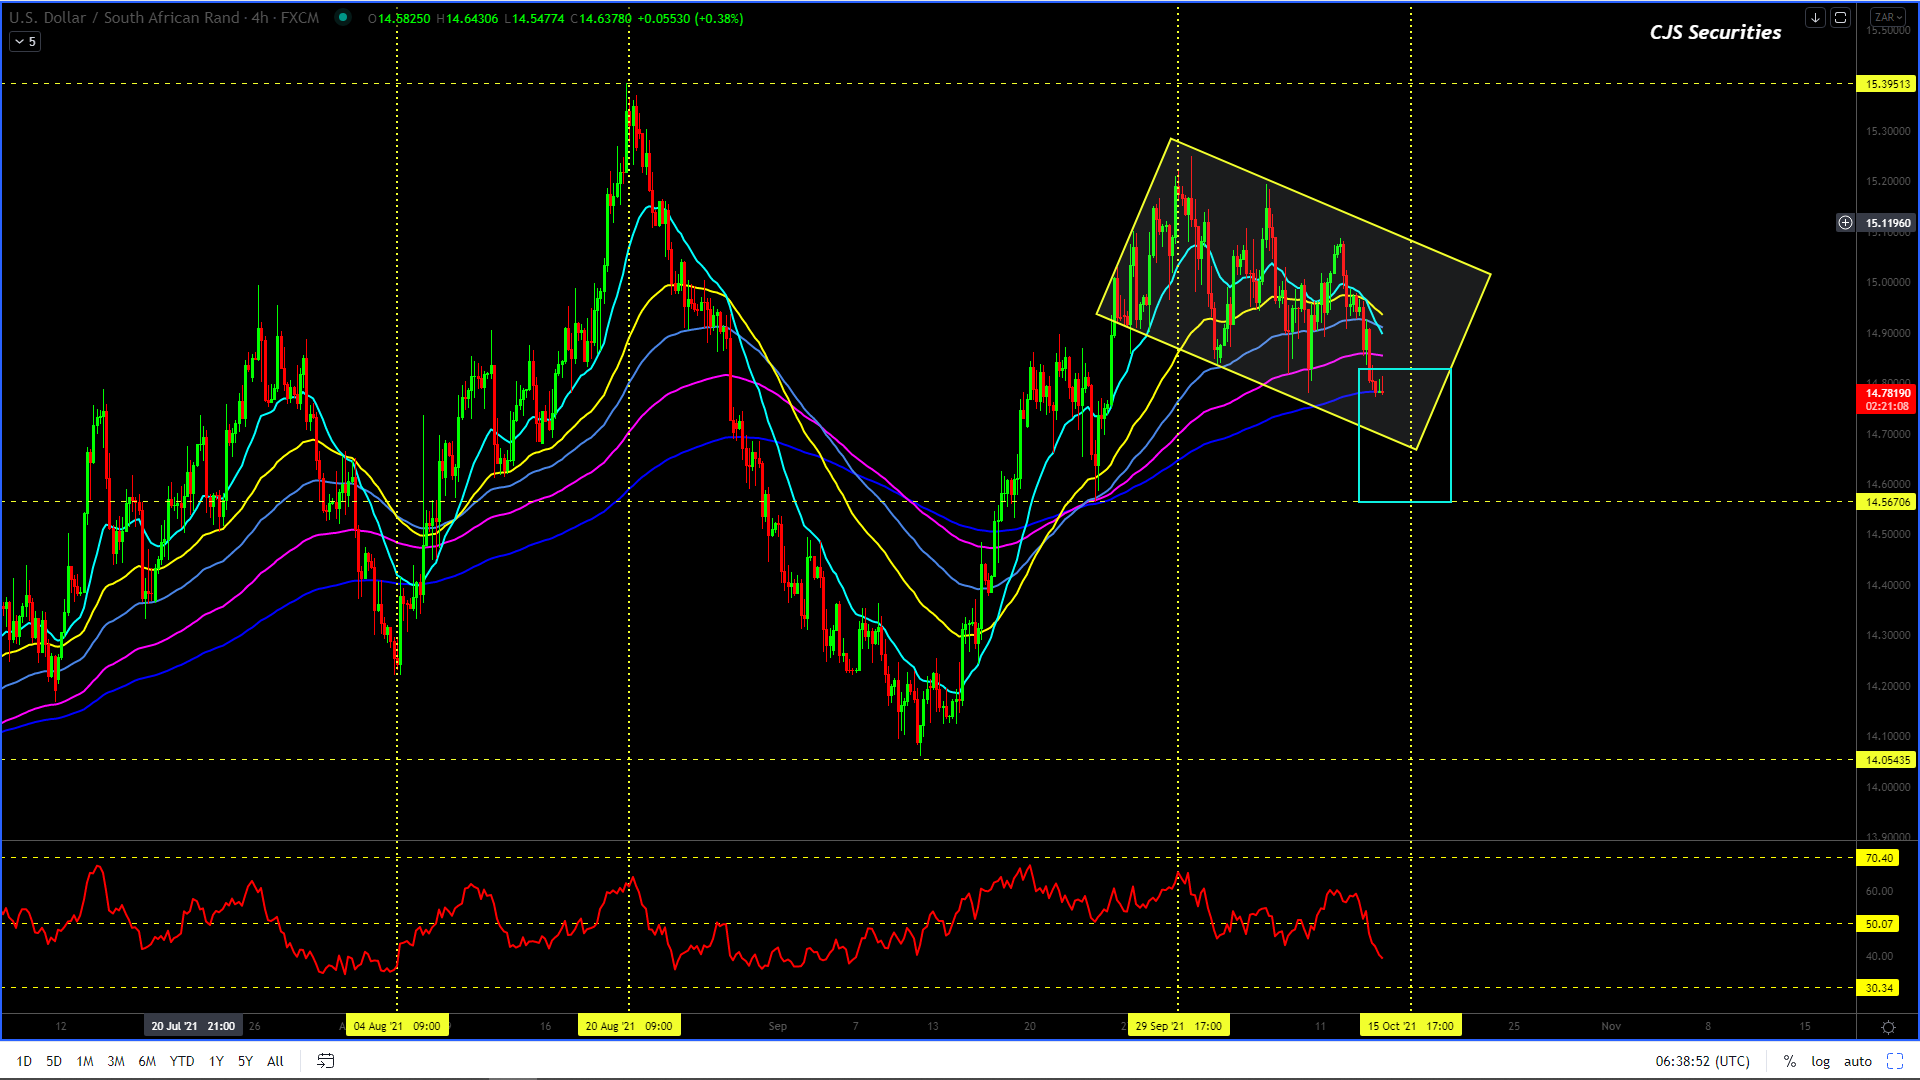Open chart scale settings gear icon

coord(1888,1027)
